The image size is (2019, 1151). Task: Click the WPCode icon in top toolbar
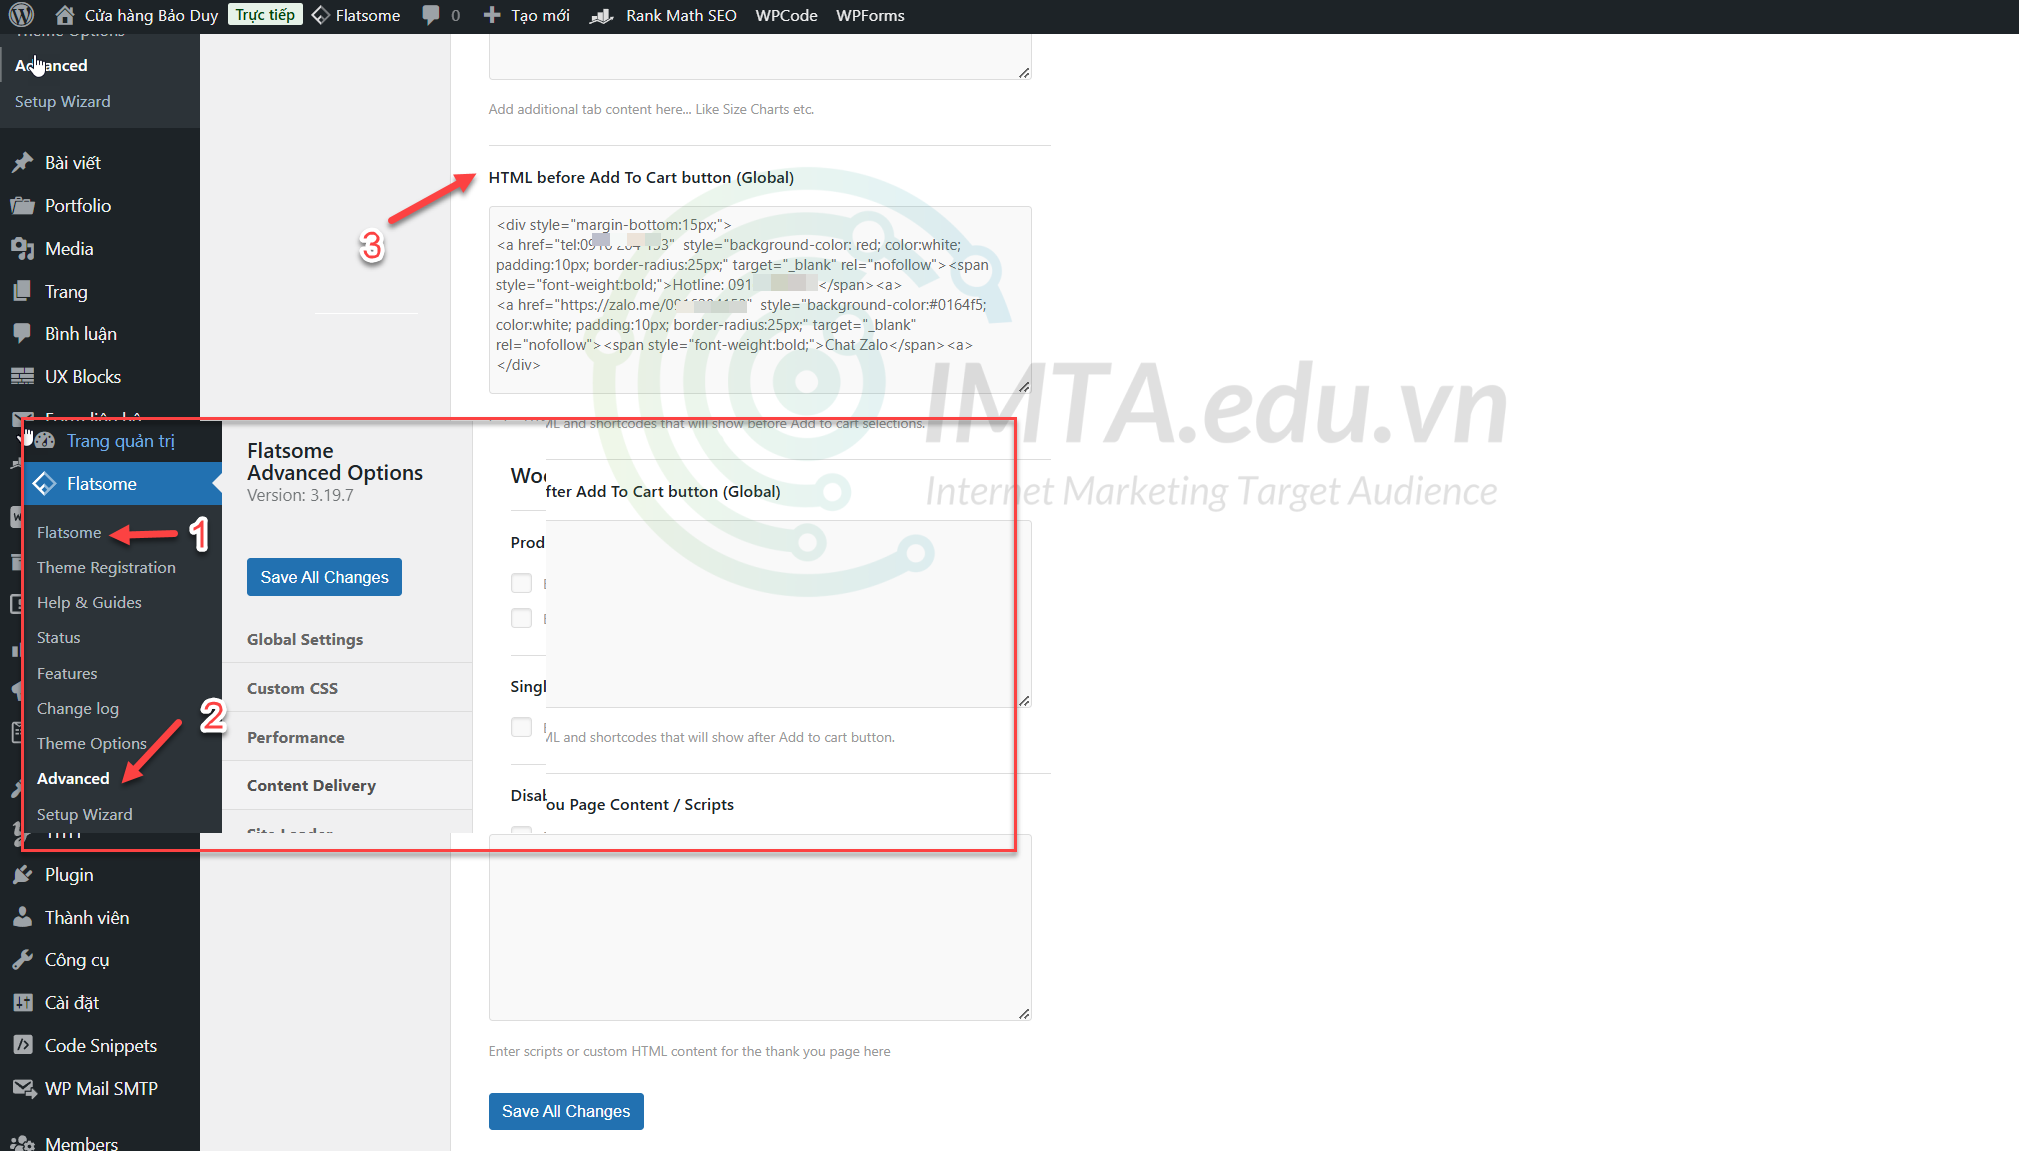pos(783,15)
